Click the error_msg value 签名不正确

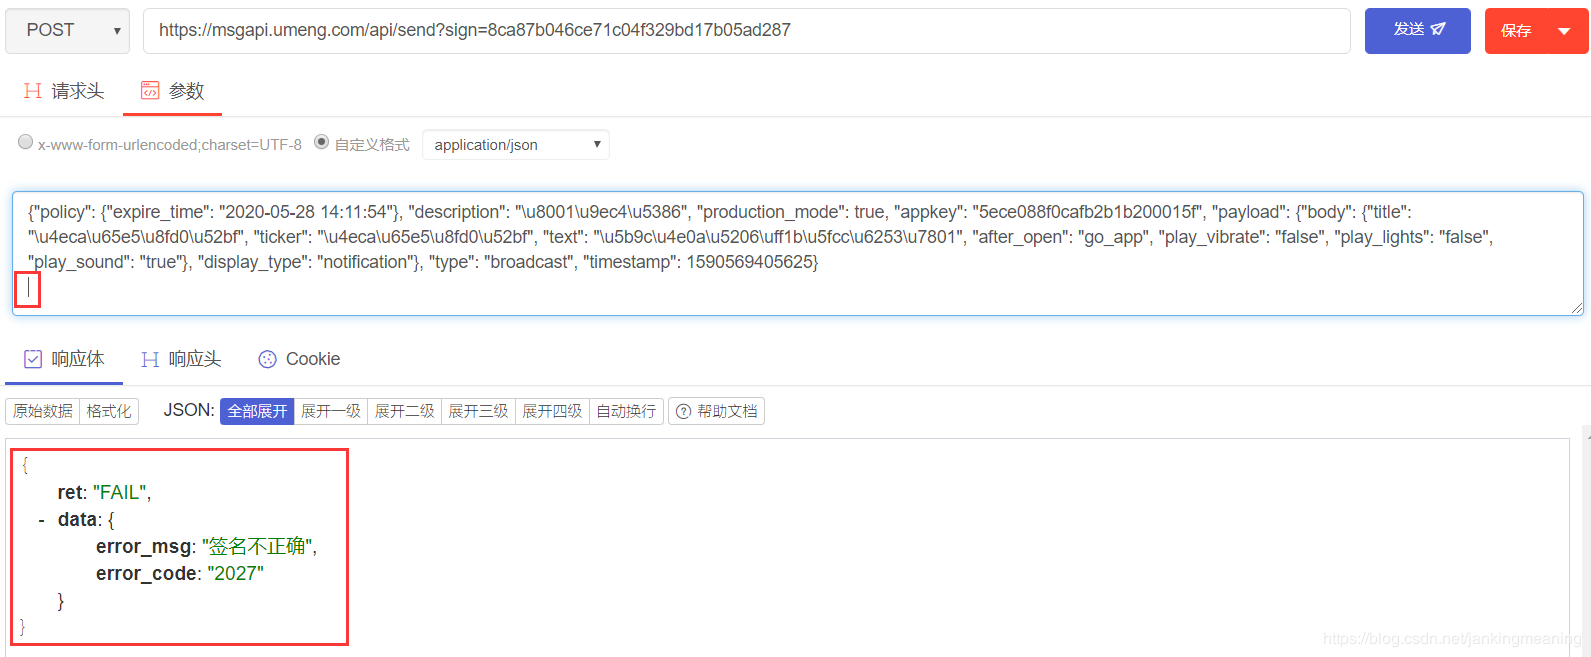click(x=258, y=546)
